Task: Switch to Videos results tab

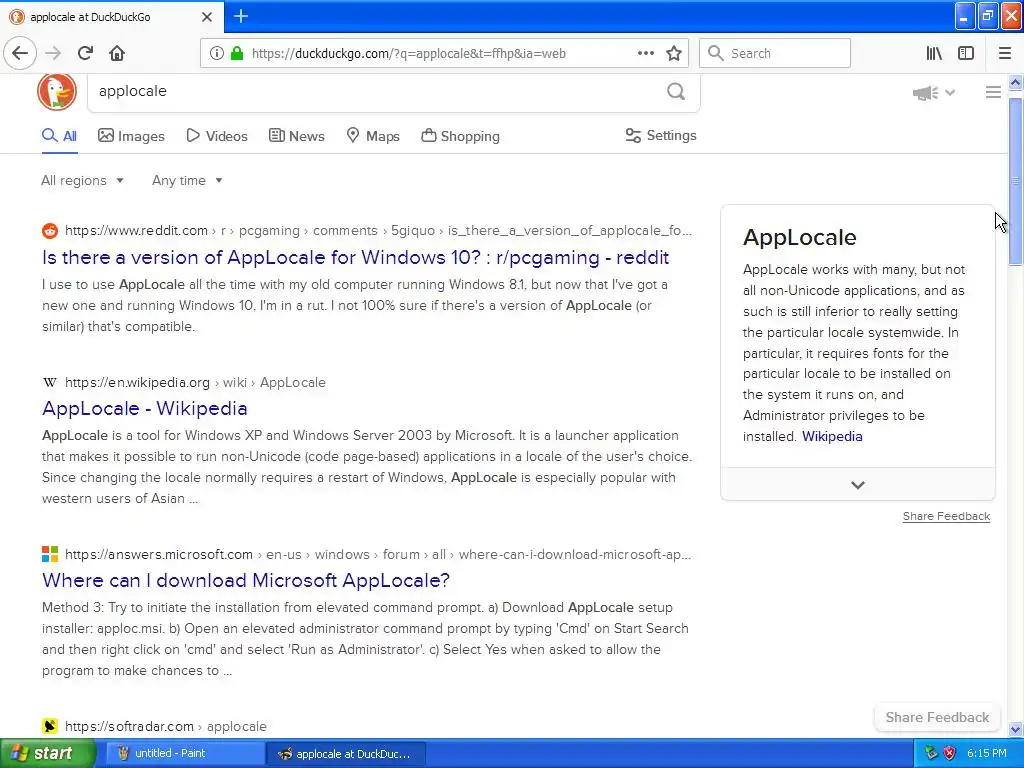Action: tap(217, 136)
